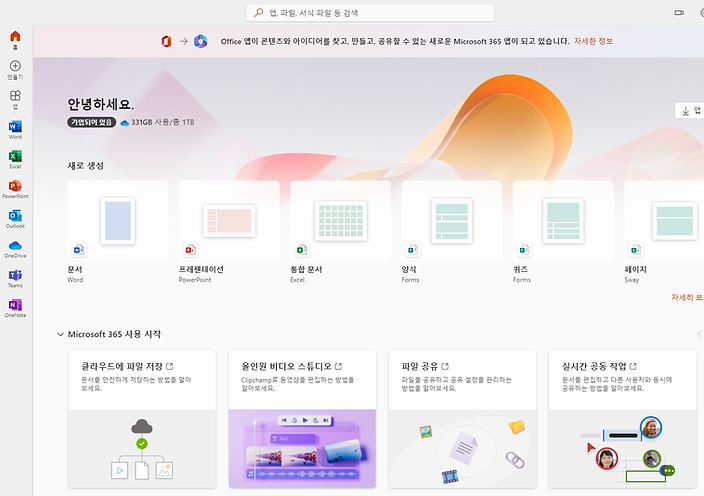704x496 pixels.
Task: Click the Office logo icon in the banner
Action: 167,41
